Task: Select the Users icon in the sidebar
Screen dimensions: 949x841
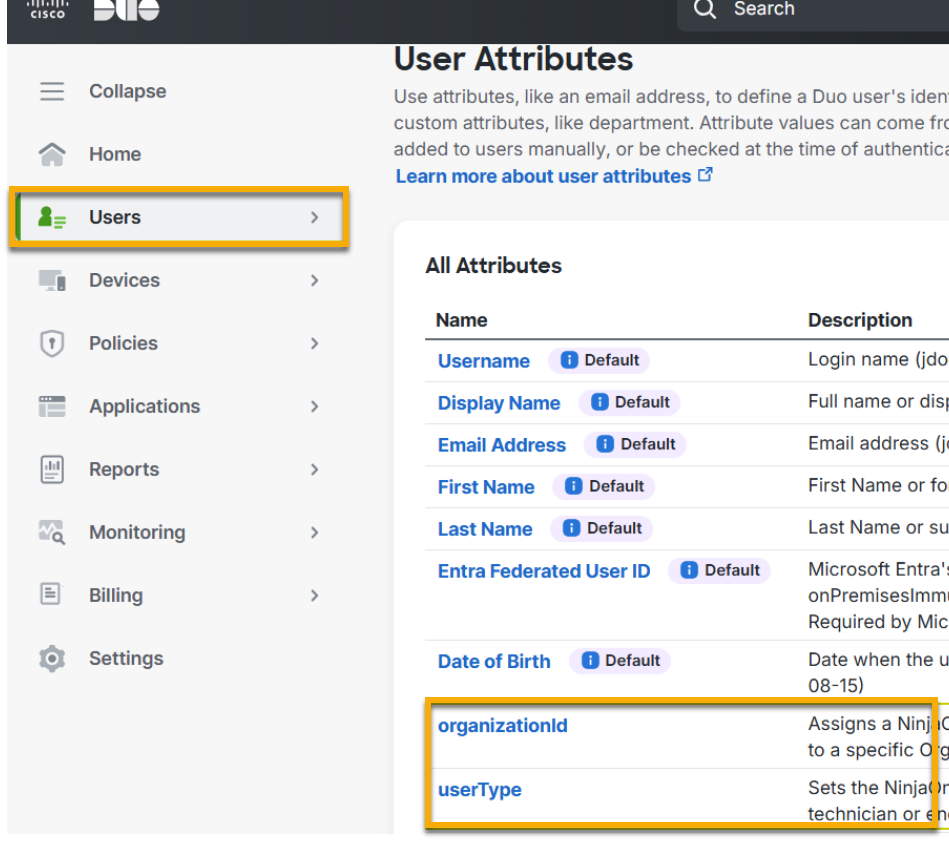Action: pyautogui.click(x=52, y=217)
